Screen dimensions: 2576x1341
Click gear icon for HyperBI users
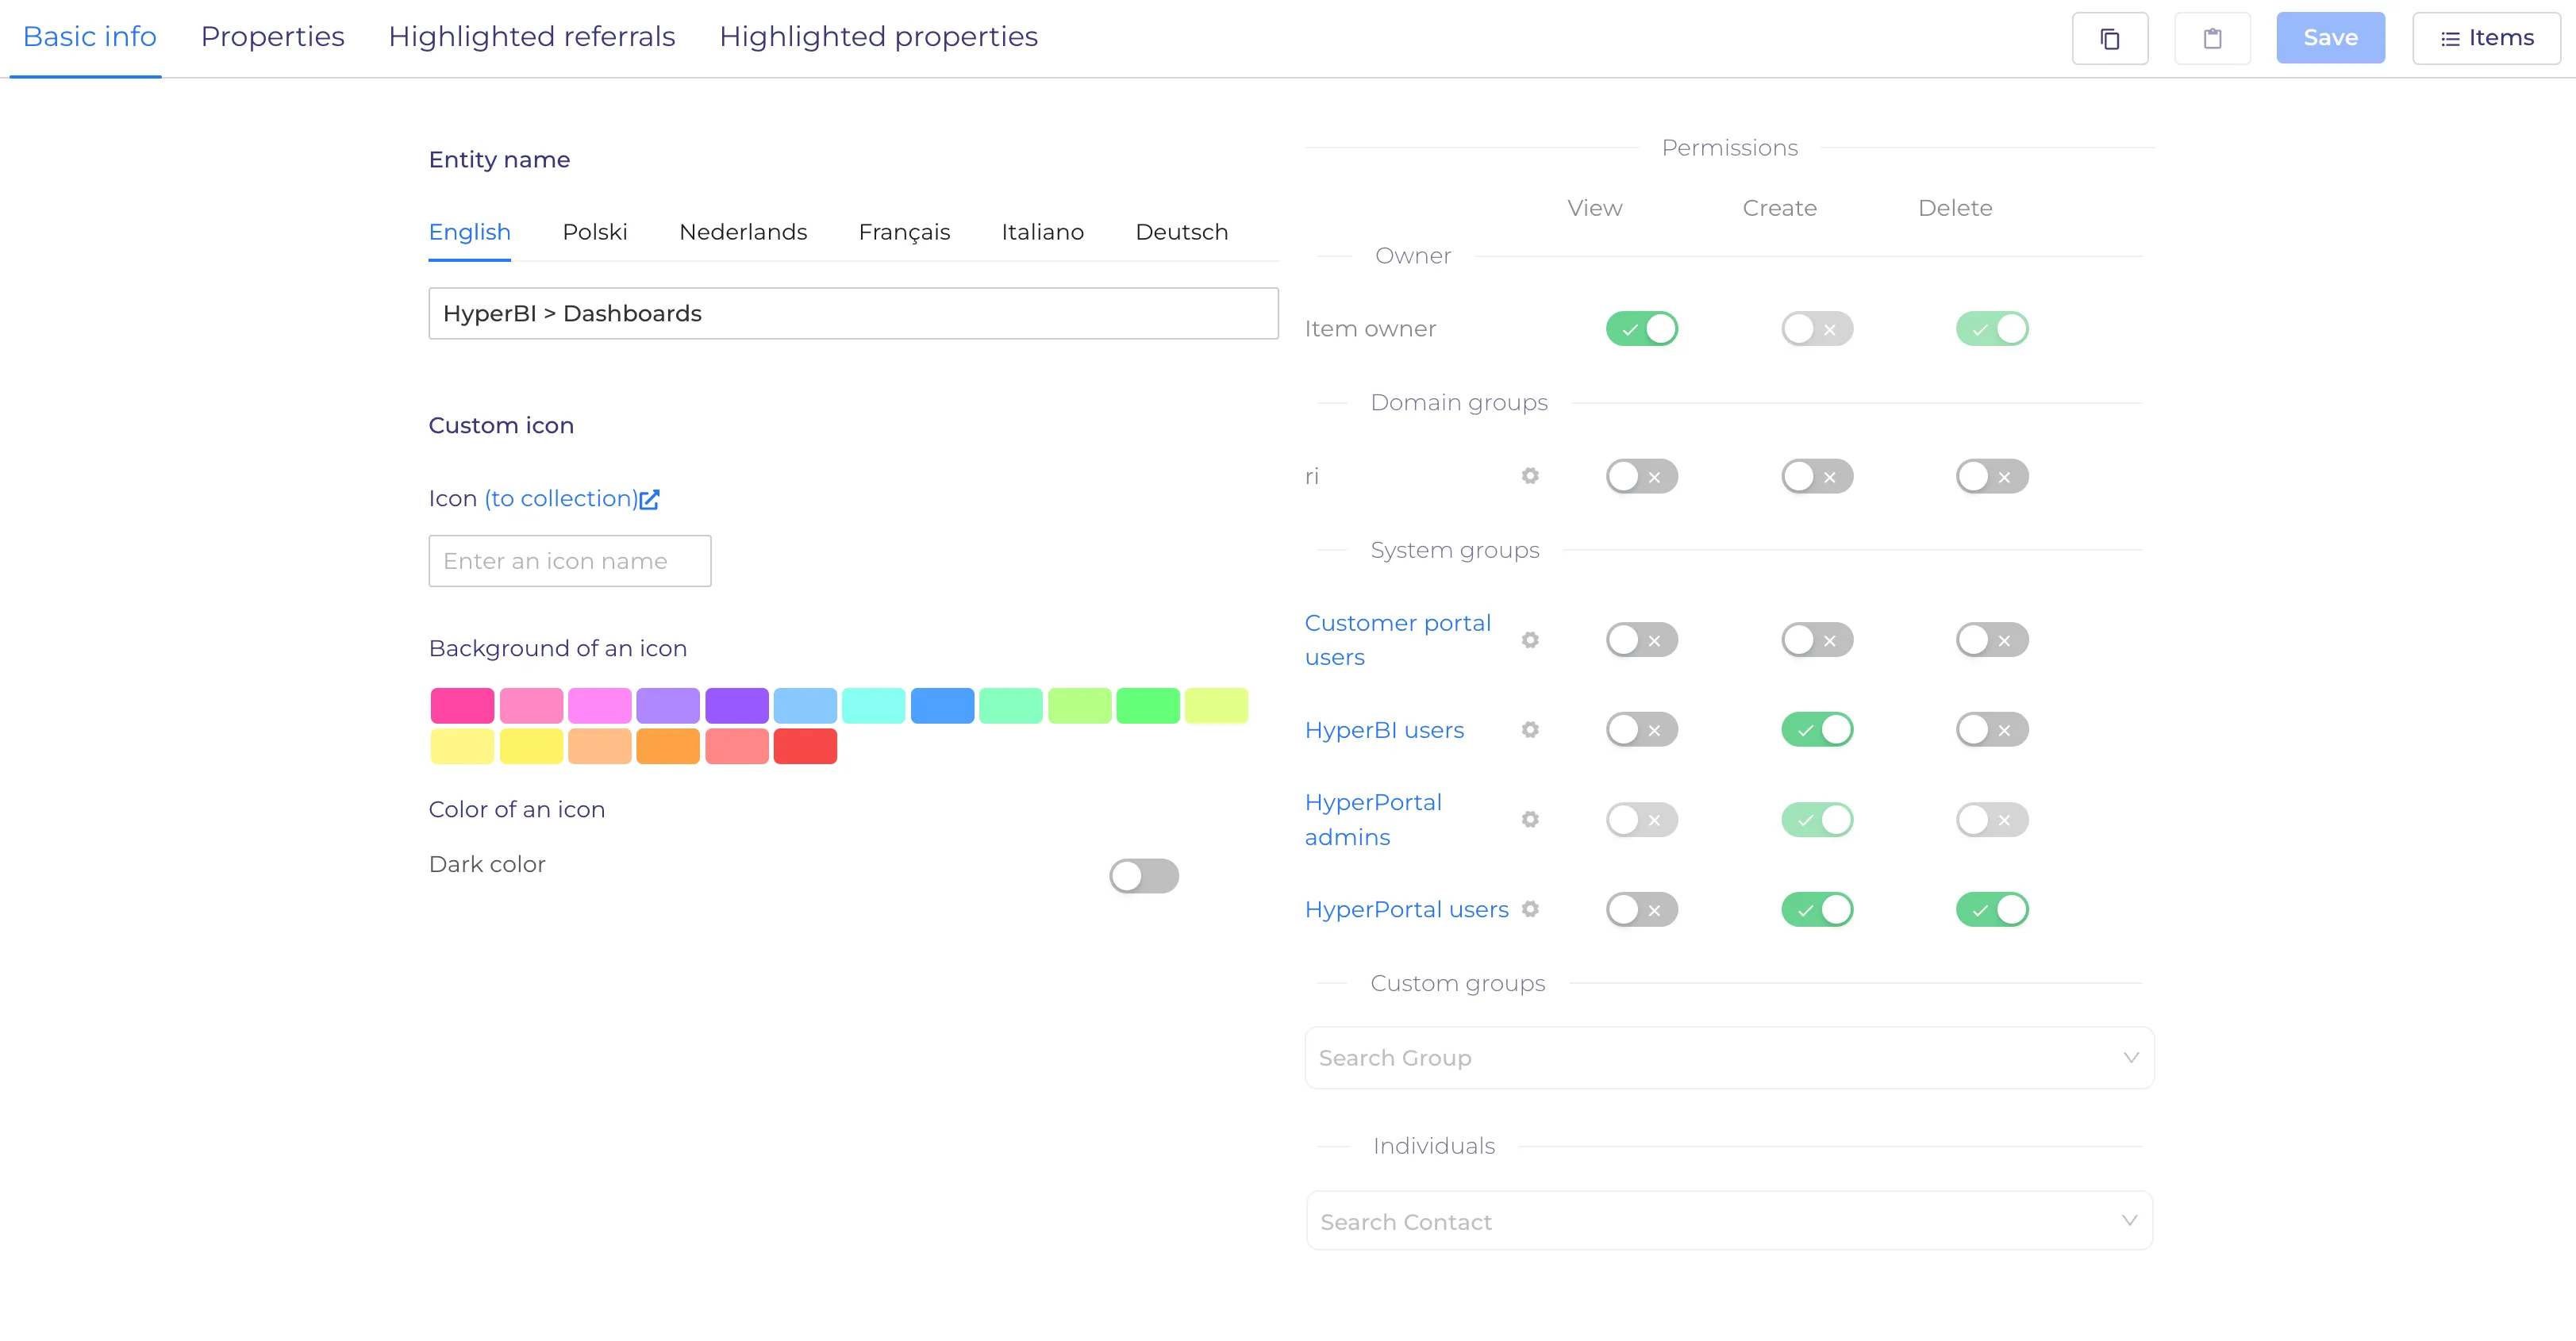click(x=1530, y=730)
